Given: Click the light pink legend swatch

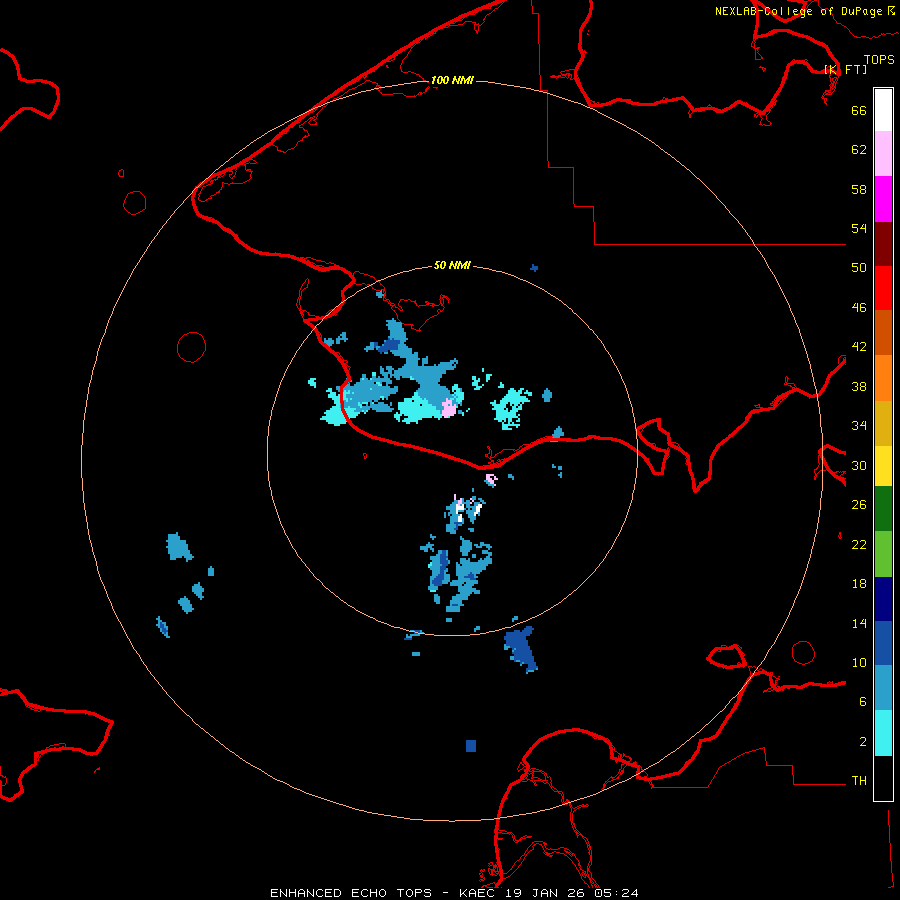Looking at the screenshot, I should pos(883,154).
